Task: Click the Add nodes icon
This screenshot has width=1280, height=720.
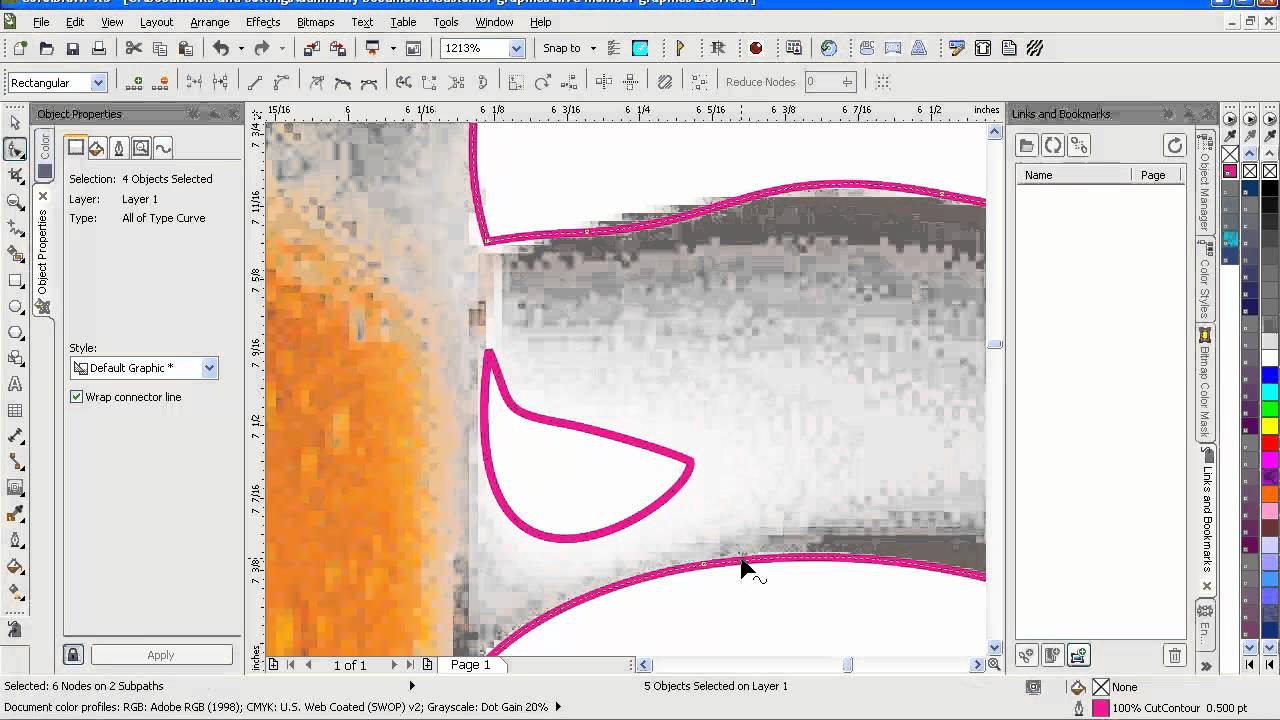Action: point(133,82)
